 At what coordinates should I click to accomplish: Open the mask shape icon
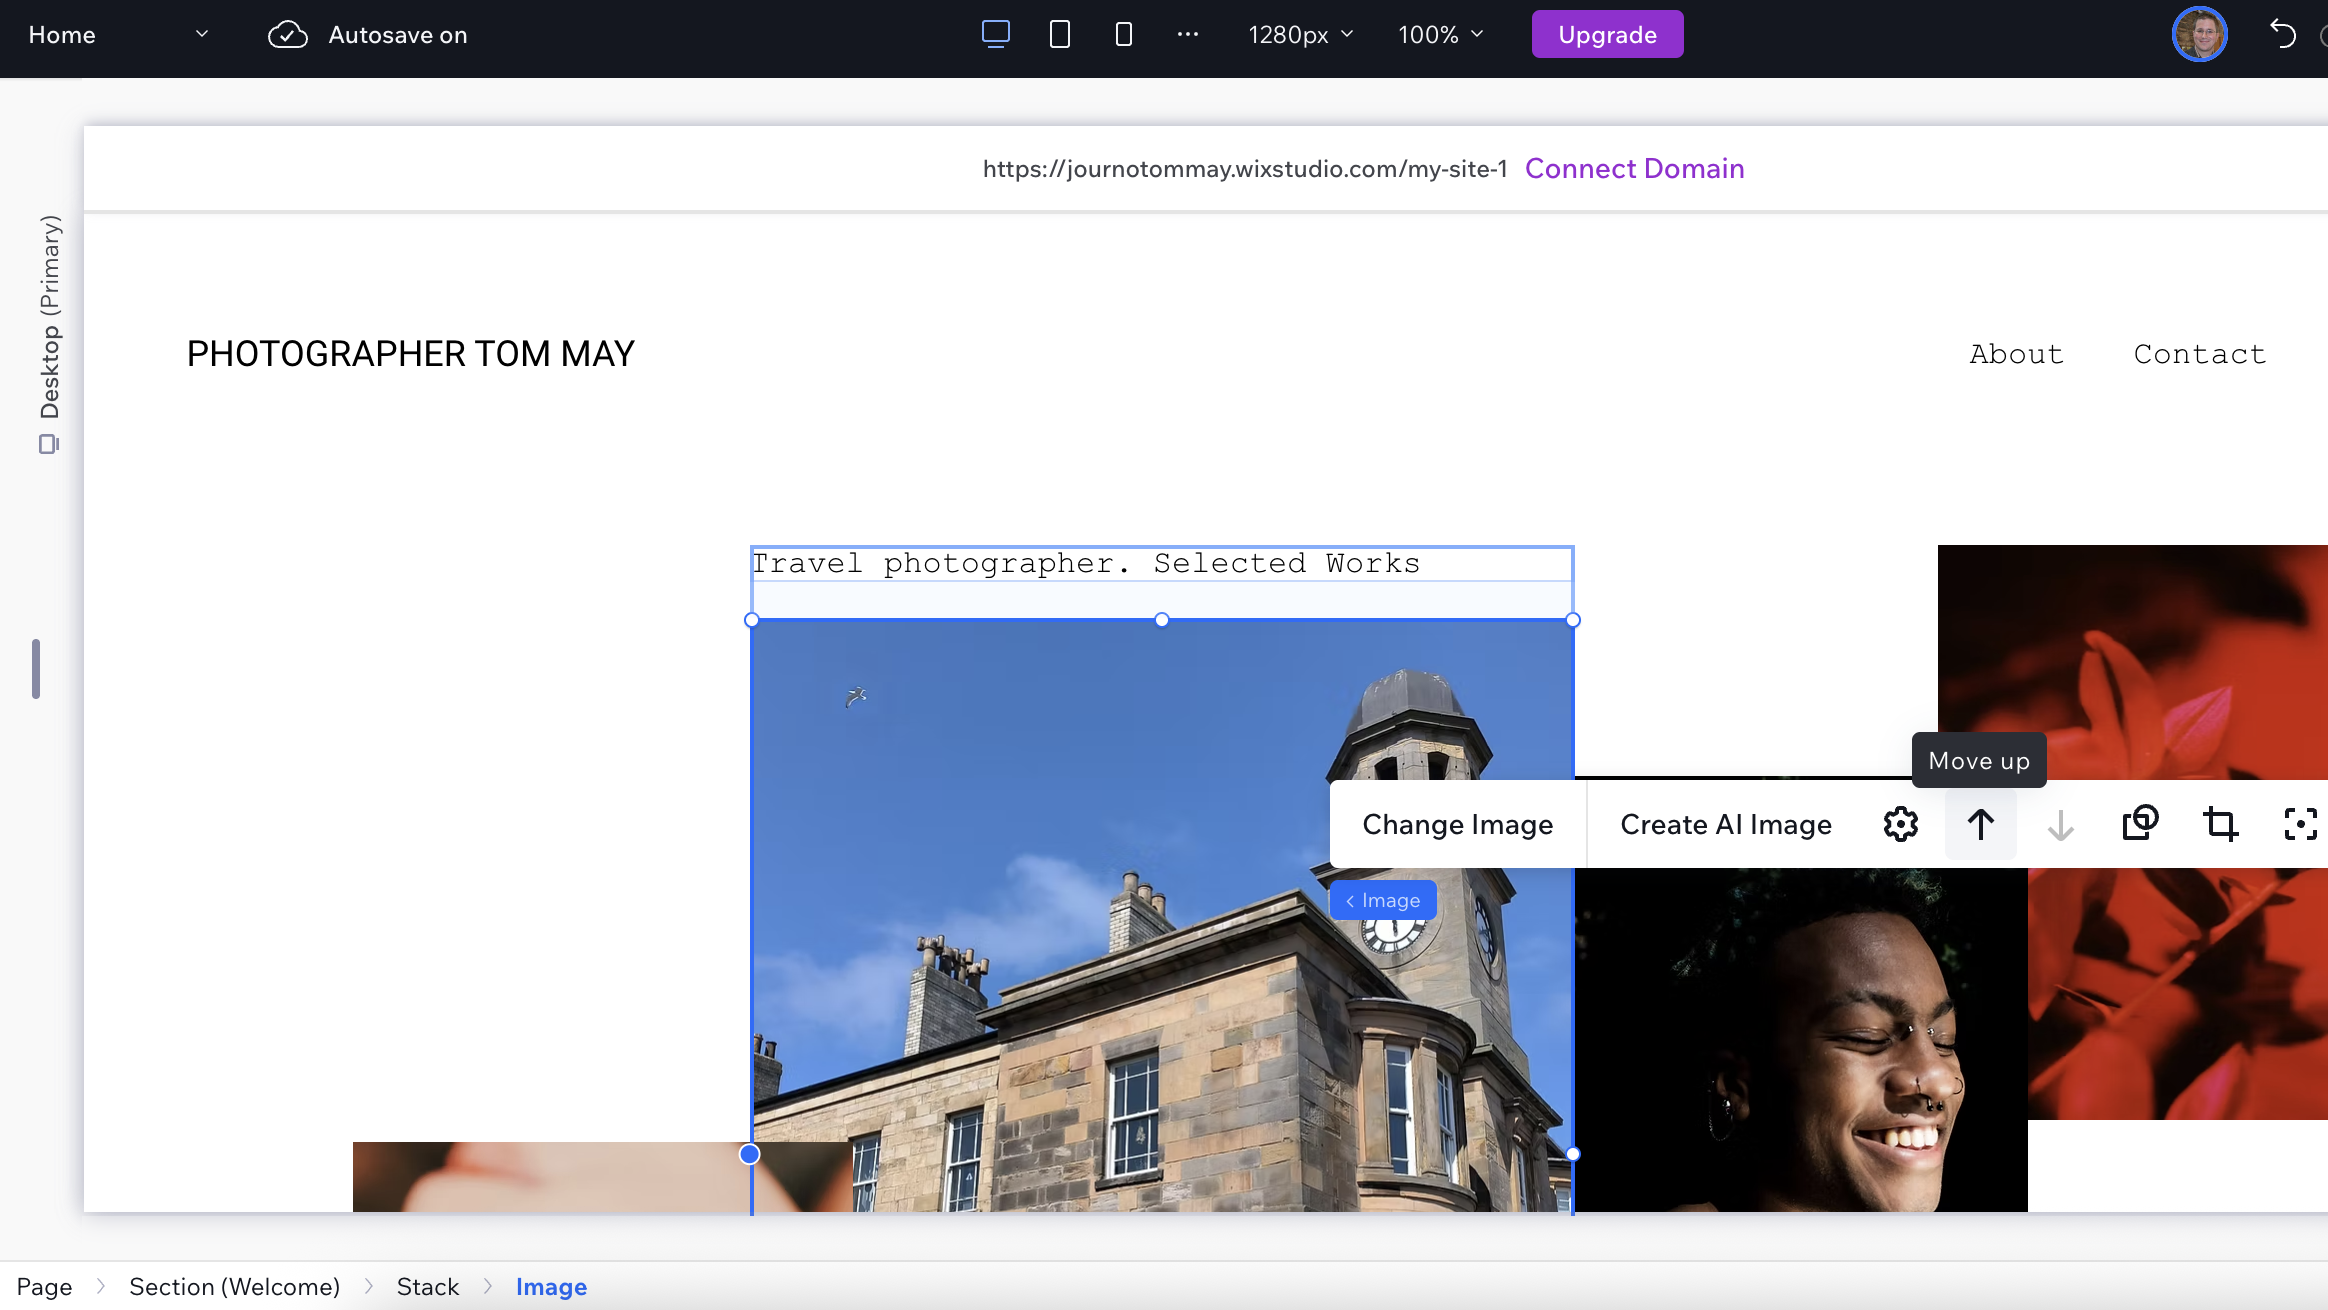2140,824
